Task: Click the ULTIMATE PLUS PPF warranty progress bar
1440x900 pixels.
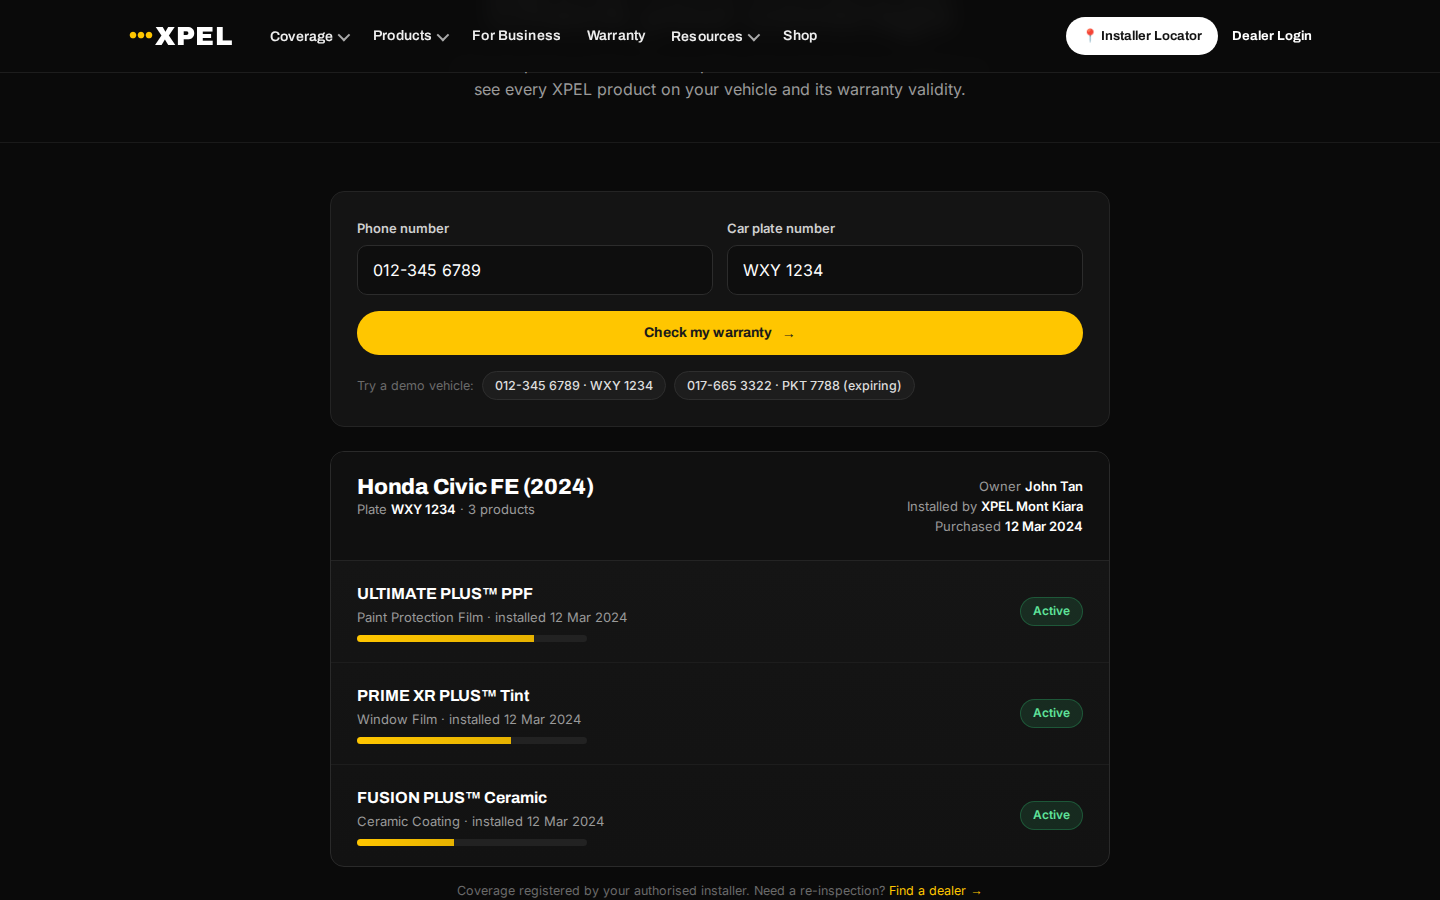Action: [472, 639]
